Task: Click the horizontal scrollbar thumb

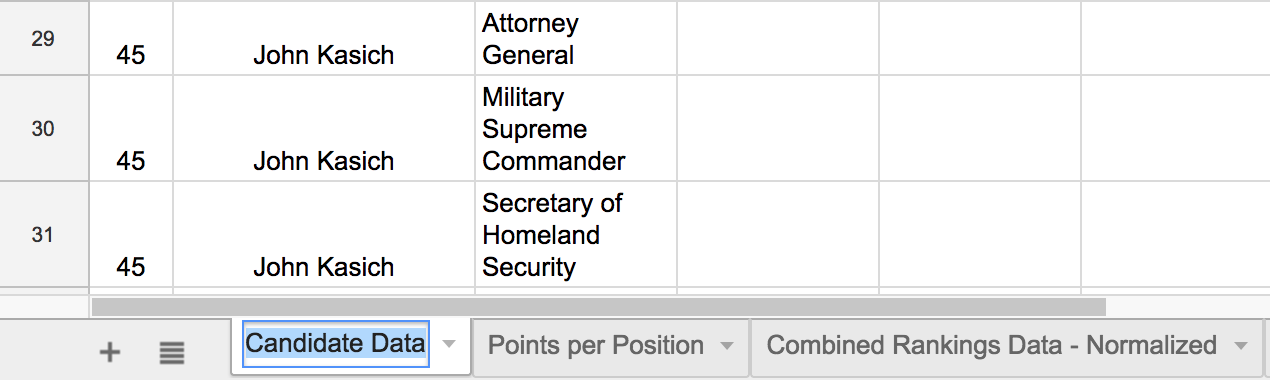Action: tap(598, 306)
